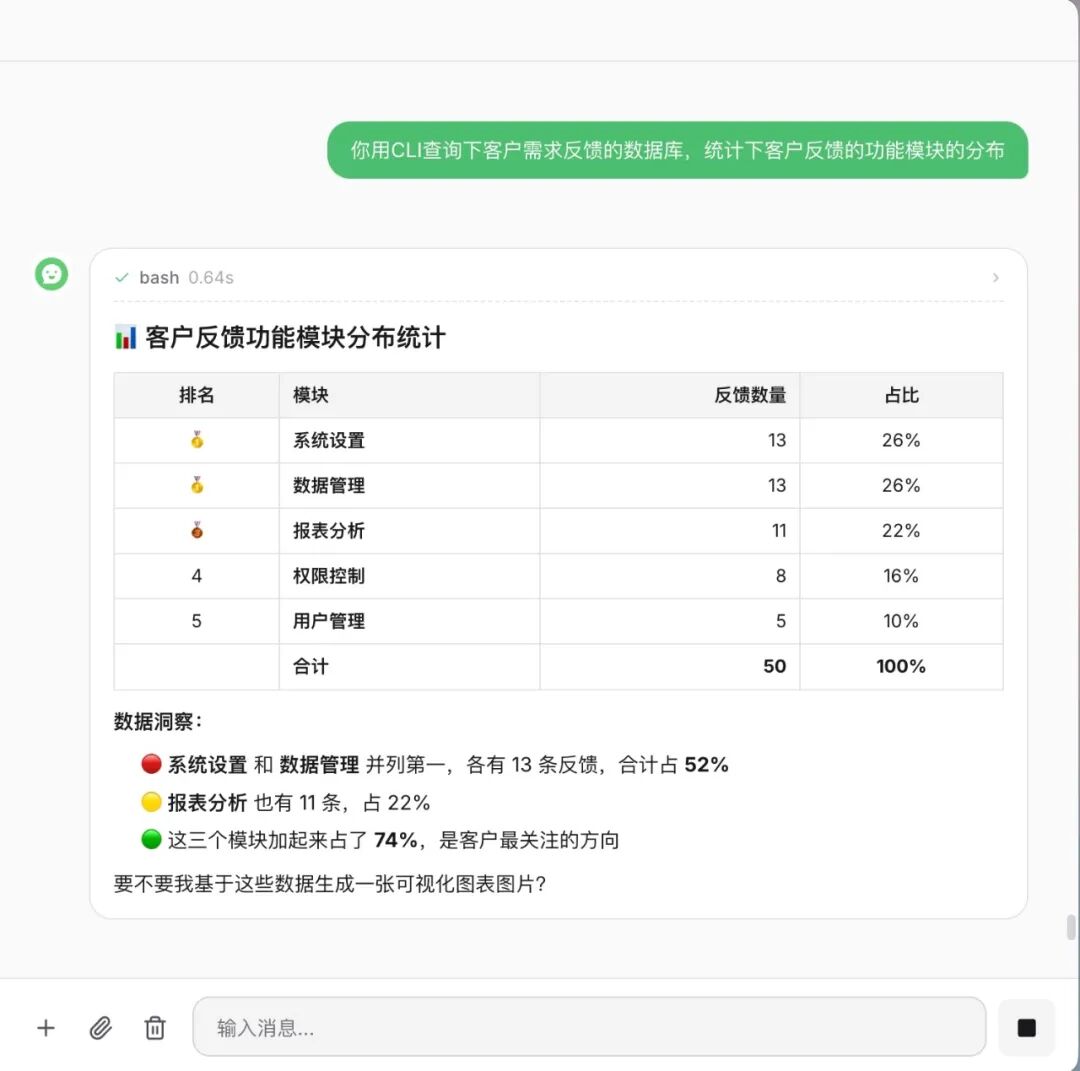
Task: Click count 13 in 系统设置 row
Action: point(777,440)
